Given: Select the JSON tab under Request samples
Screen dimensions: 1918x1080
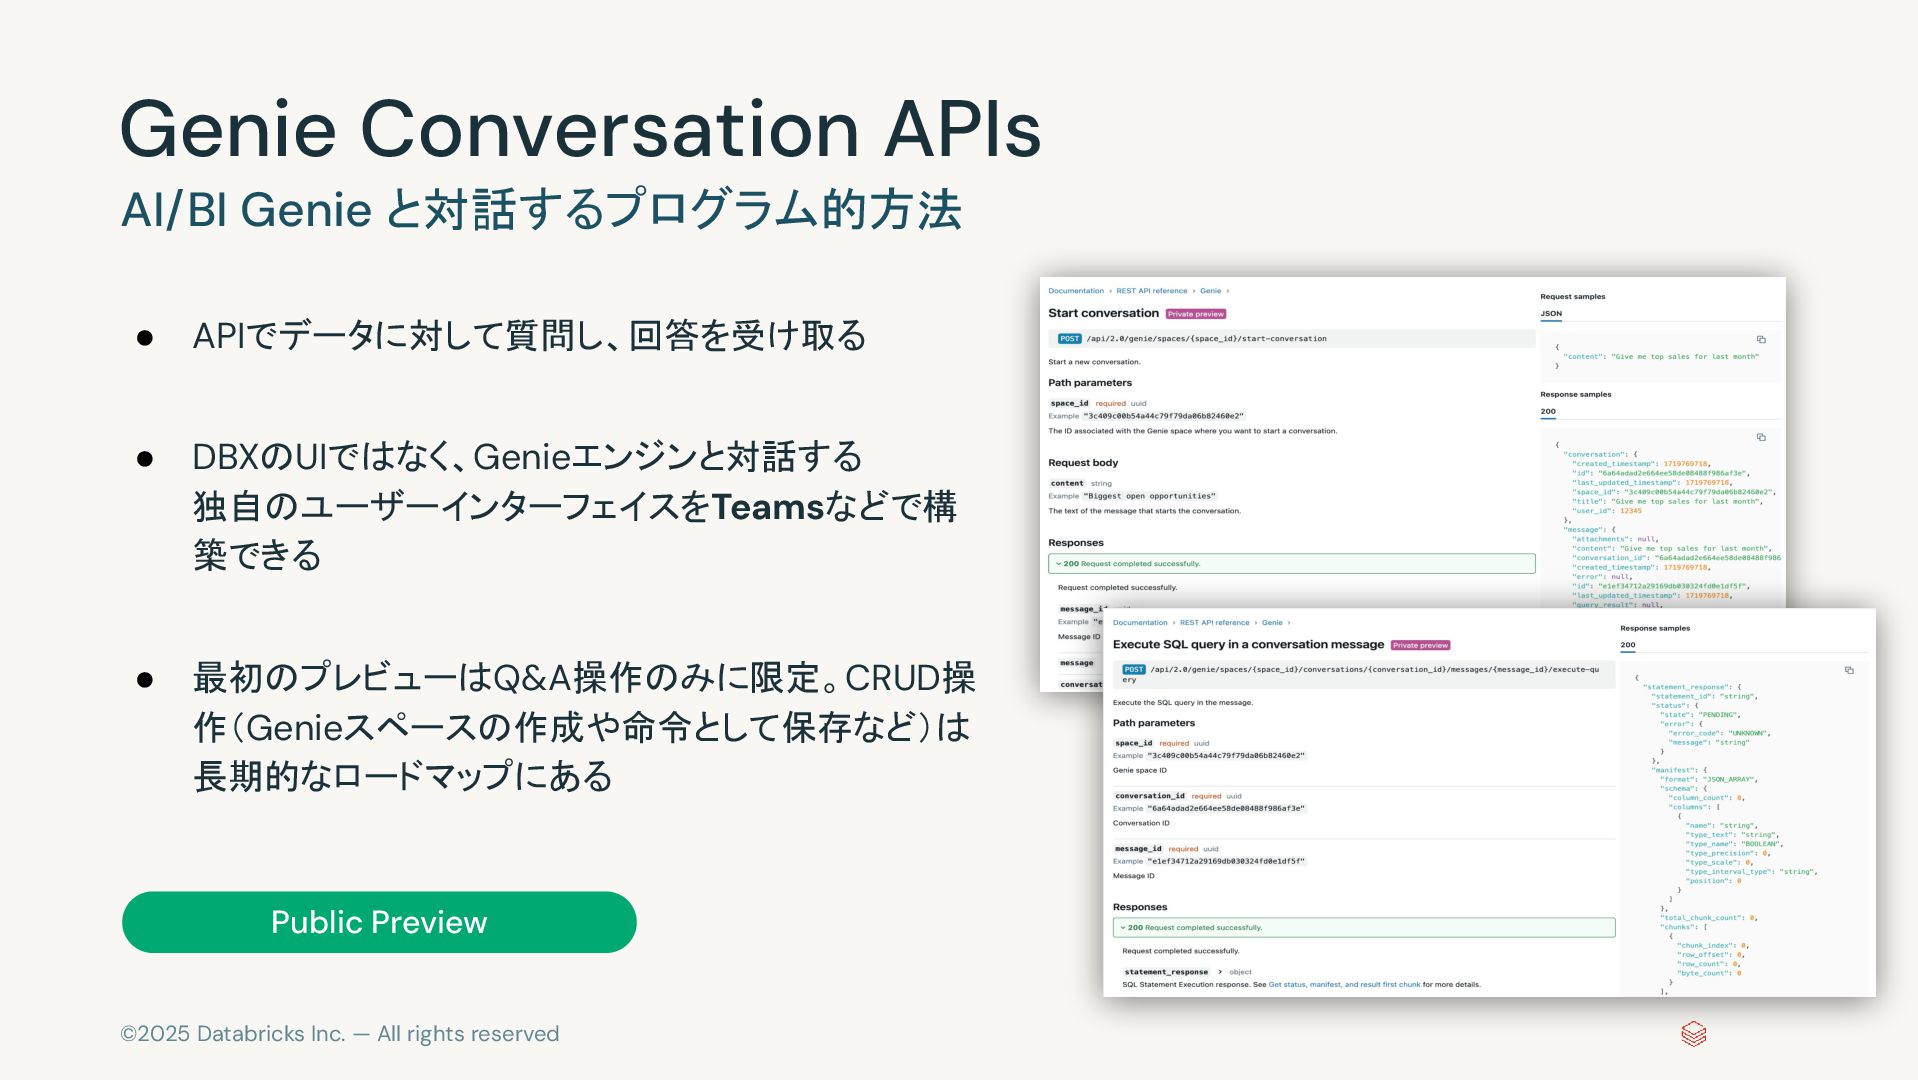Looking at the screenshot, I should point(1551,314).
